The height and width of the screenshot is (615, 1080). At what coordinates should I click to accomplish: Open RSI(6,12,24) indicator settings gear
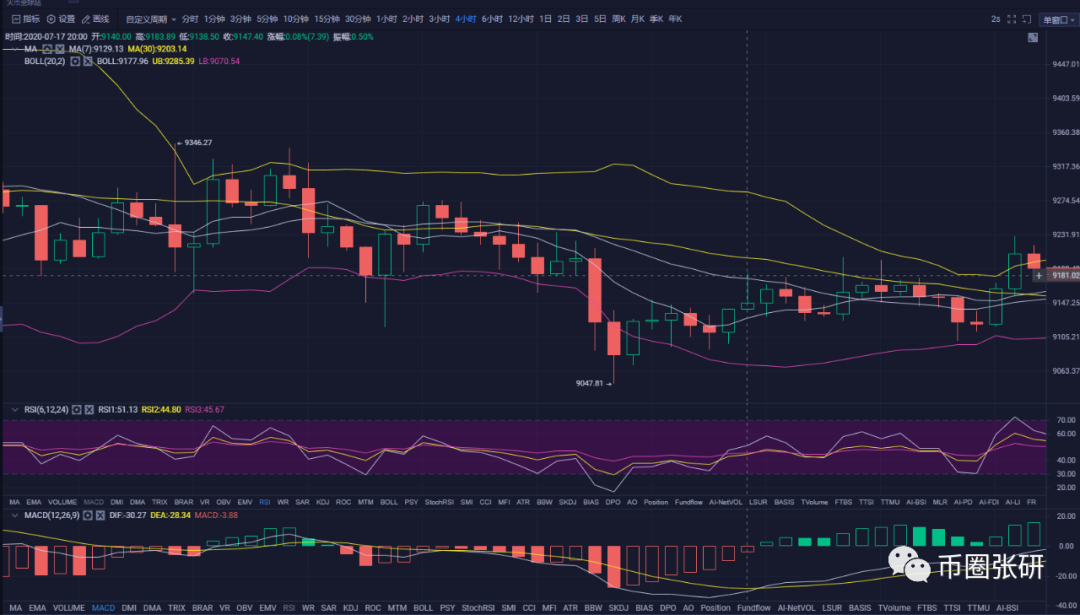tap(76, 409)
